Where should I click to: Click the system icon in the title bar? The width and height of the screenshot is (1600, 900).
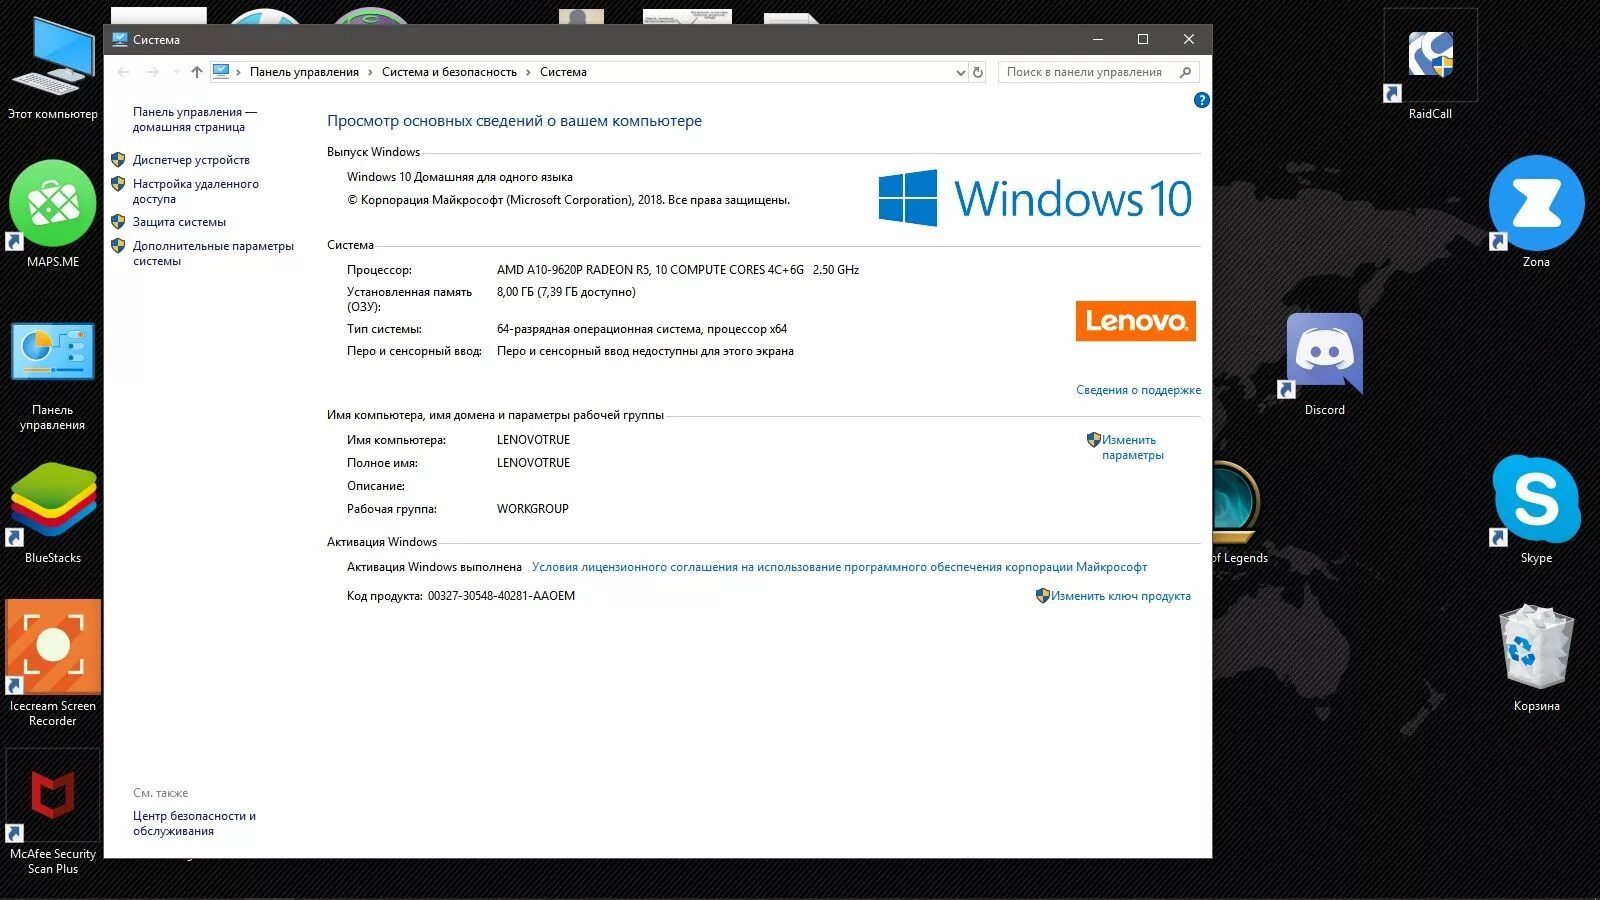click(x=120, y=40)
